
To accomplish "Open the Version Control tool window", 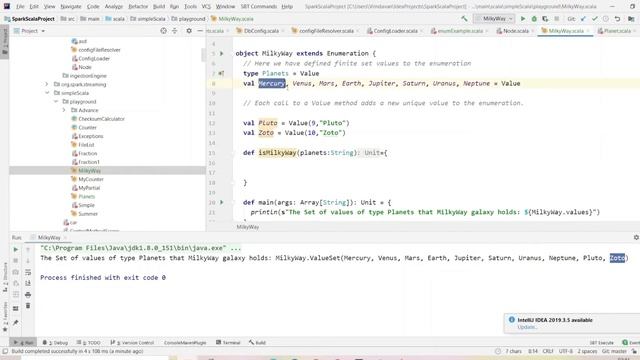I will pyautogui.click(x=132, y=342).
